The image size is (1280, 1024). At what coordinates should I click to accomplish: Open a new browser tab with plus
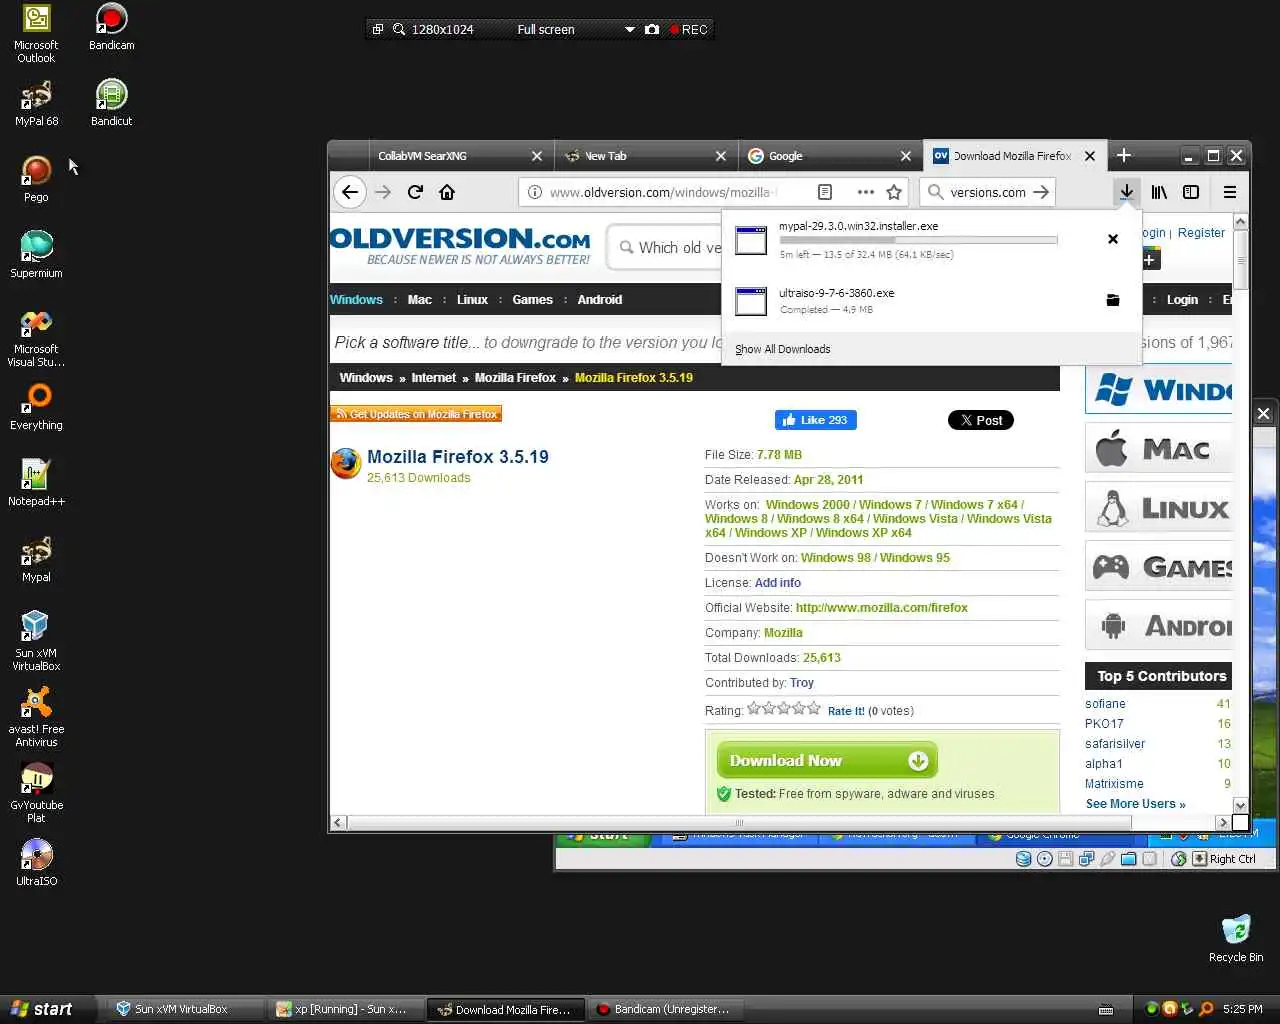point(1124,155)
